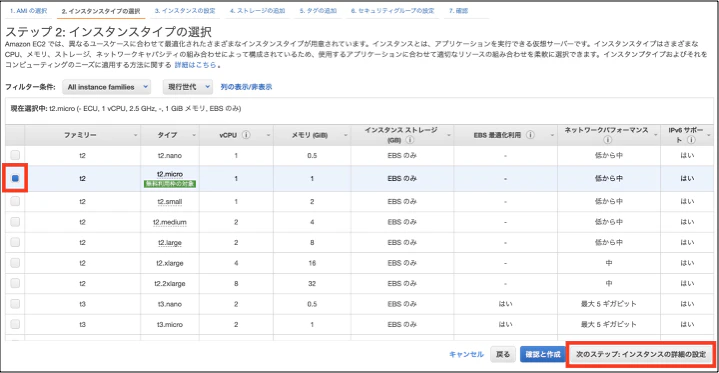Click the インスタンス ストレージ column info icon
The image size is (719, 373).
click(409, 140)
